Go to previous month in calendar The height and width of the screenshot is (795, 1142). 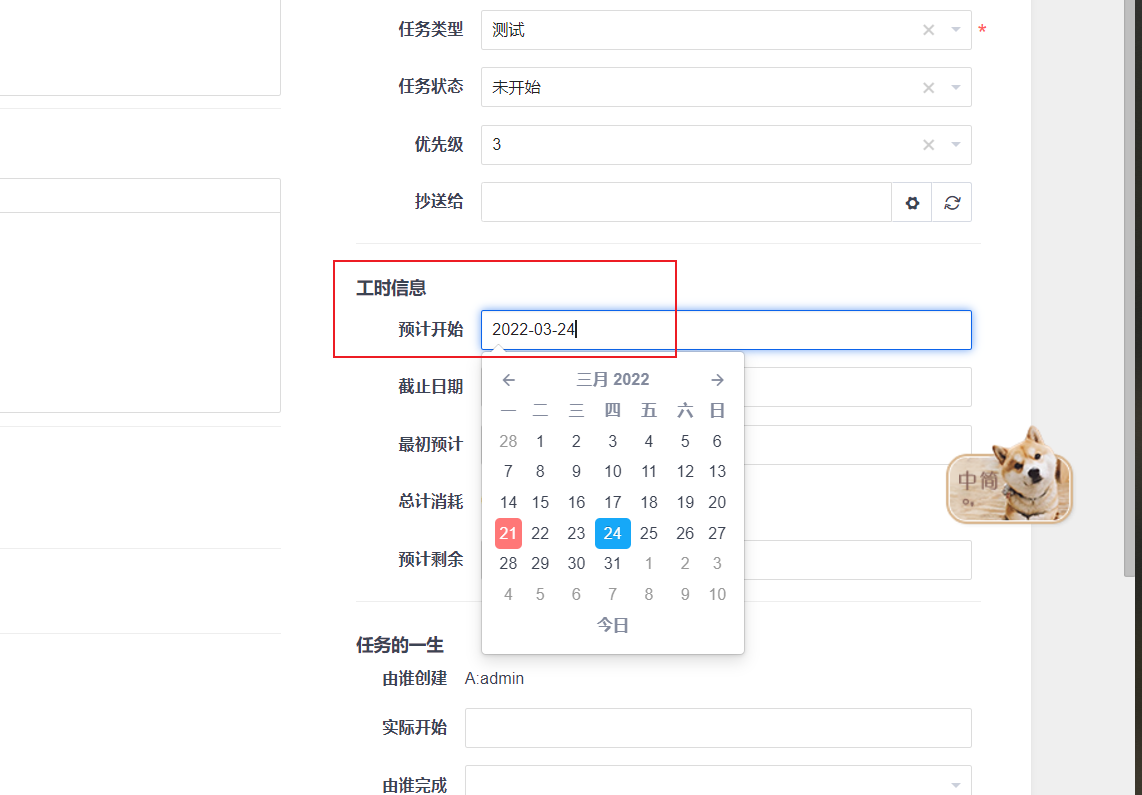pos(508,379)
